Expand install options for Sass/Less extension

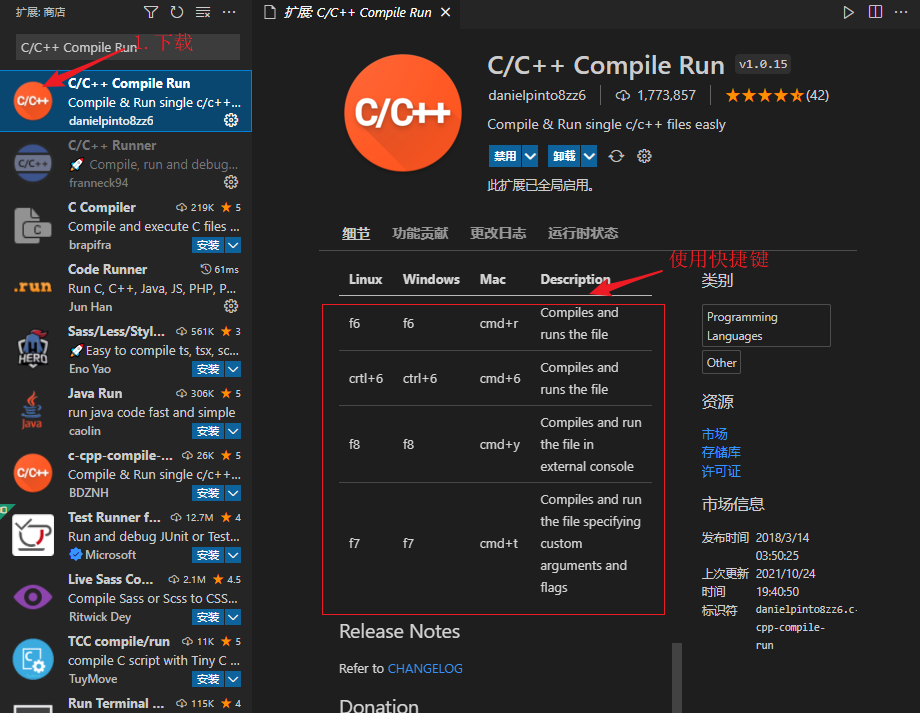[x=233, y=369]
